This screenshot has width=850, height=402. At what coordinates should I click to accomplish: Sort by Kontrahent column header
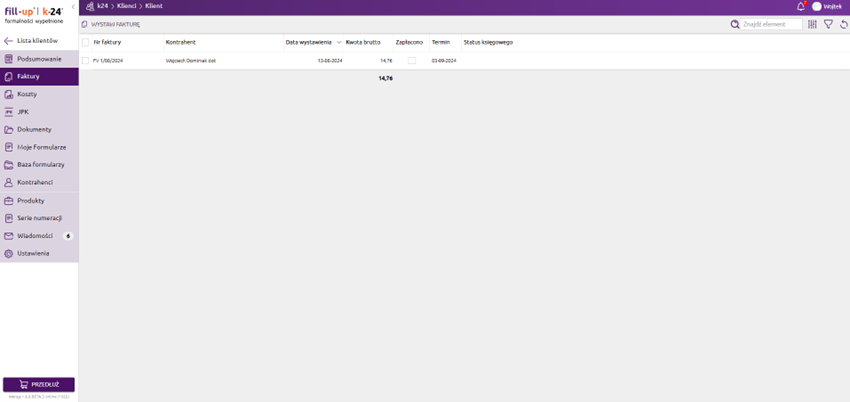tap(181, 42)
